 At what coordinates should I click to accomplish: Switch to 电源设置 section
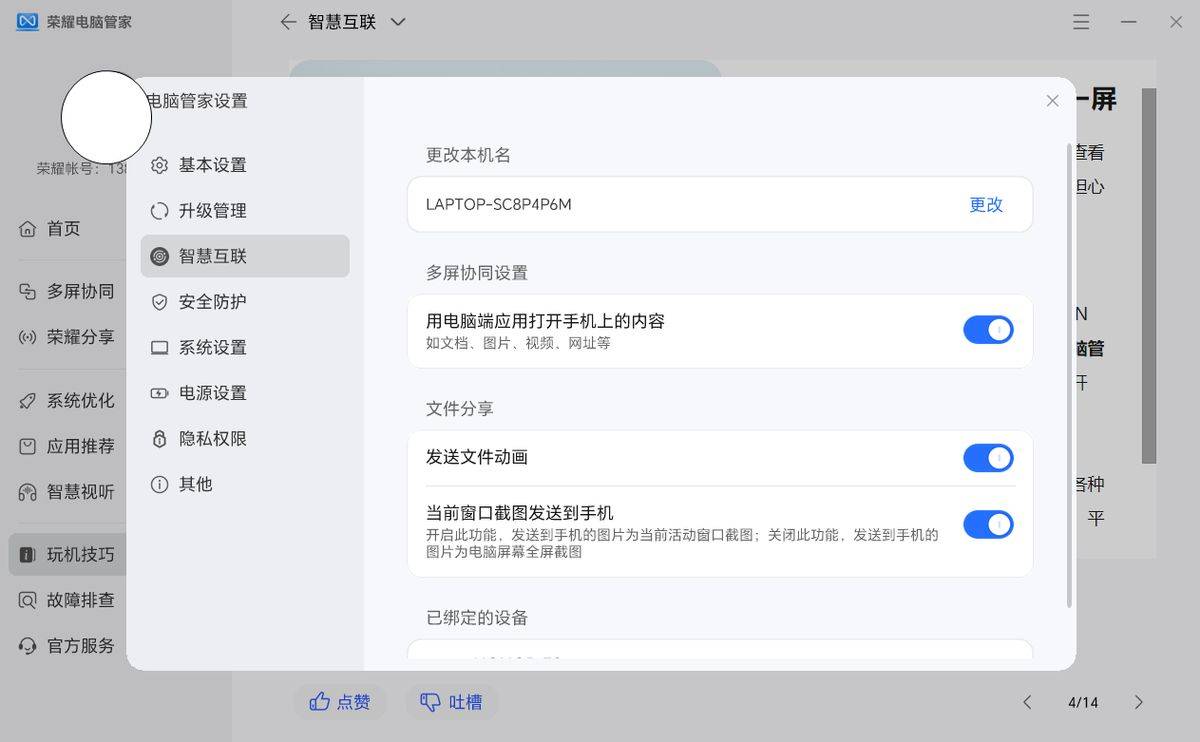(x=245, y=393)
